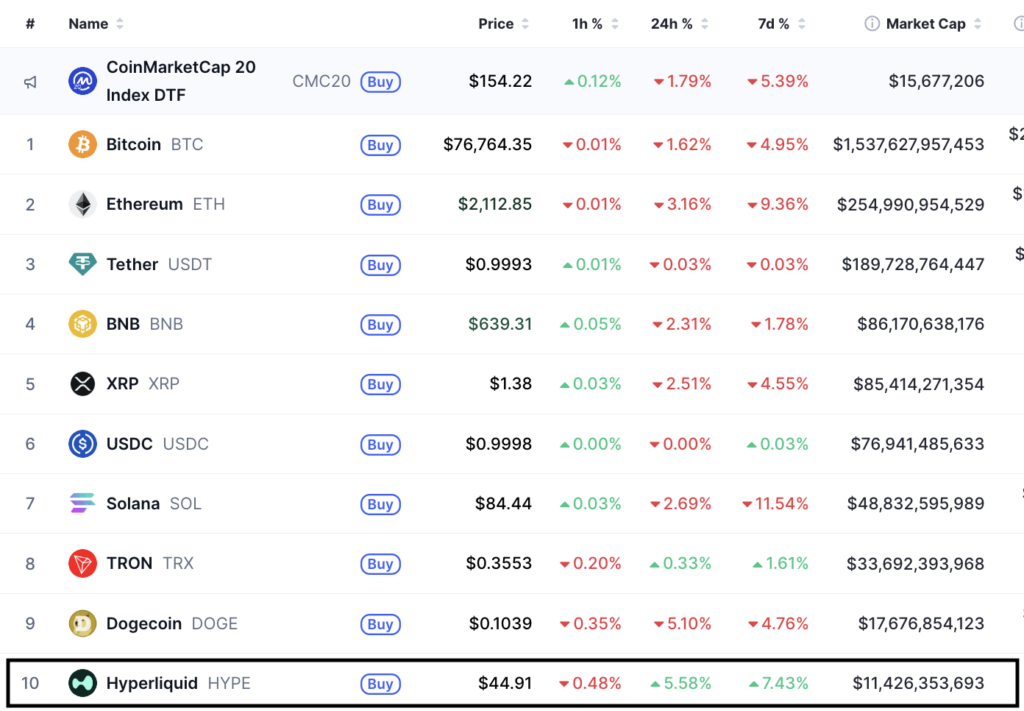1024x711 pixels.
Task: Sort by the # rank column
Action: (30, 24)
